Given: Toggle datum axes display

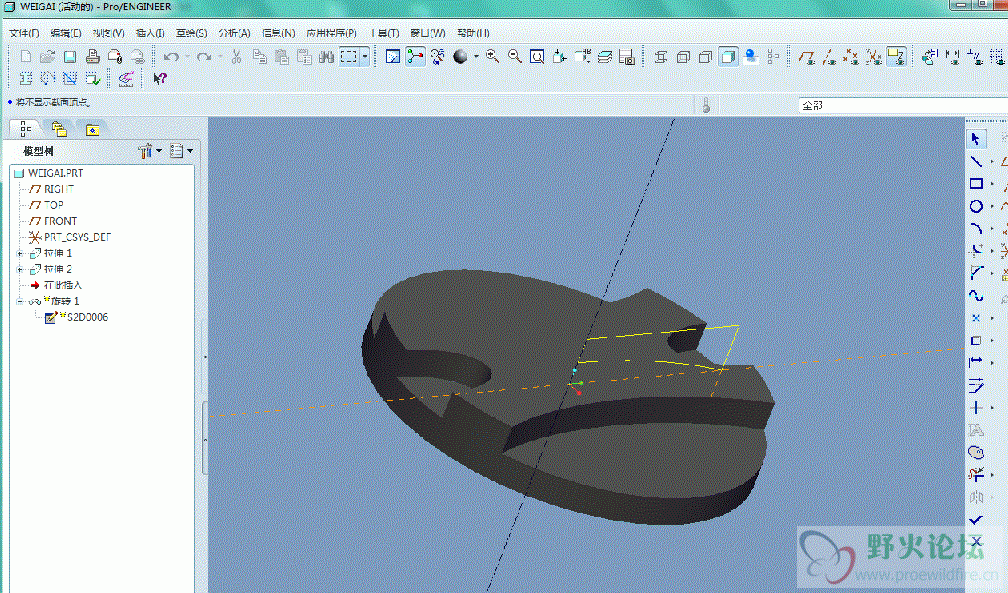Looking at the screenshot, I should click(x=829, y=57).
